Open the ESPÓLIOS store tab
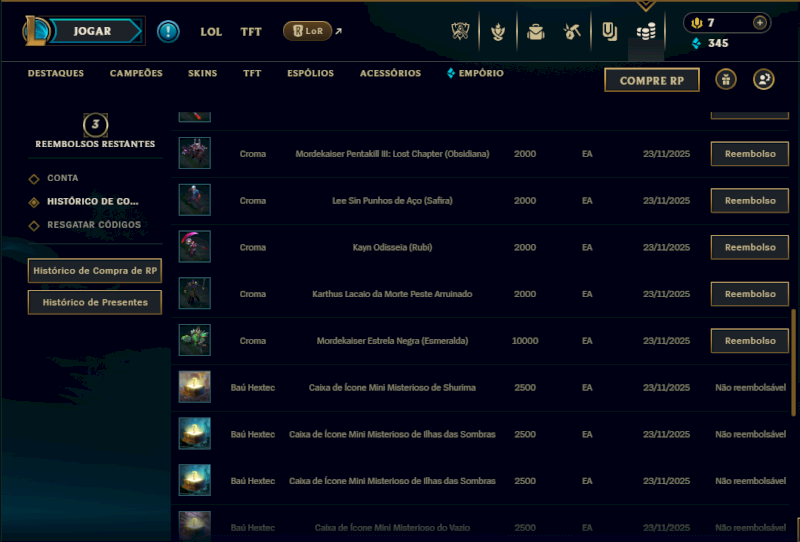 (x=310, y=73)
